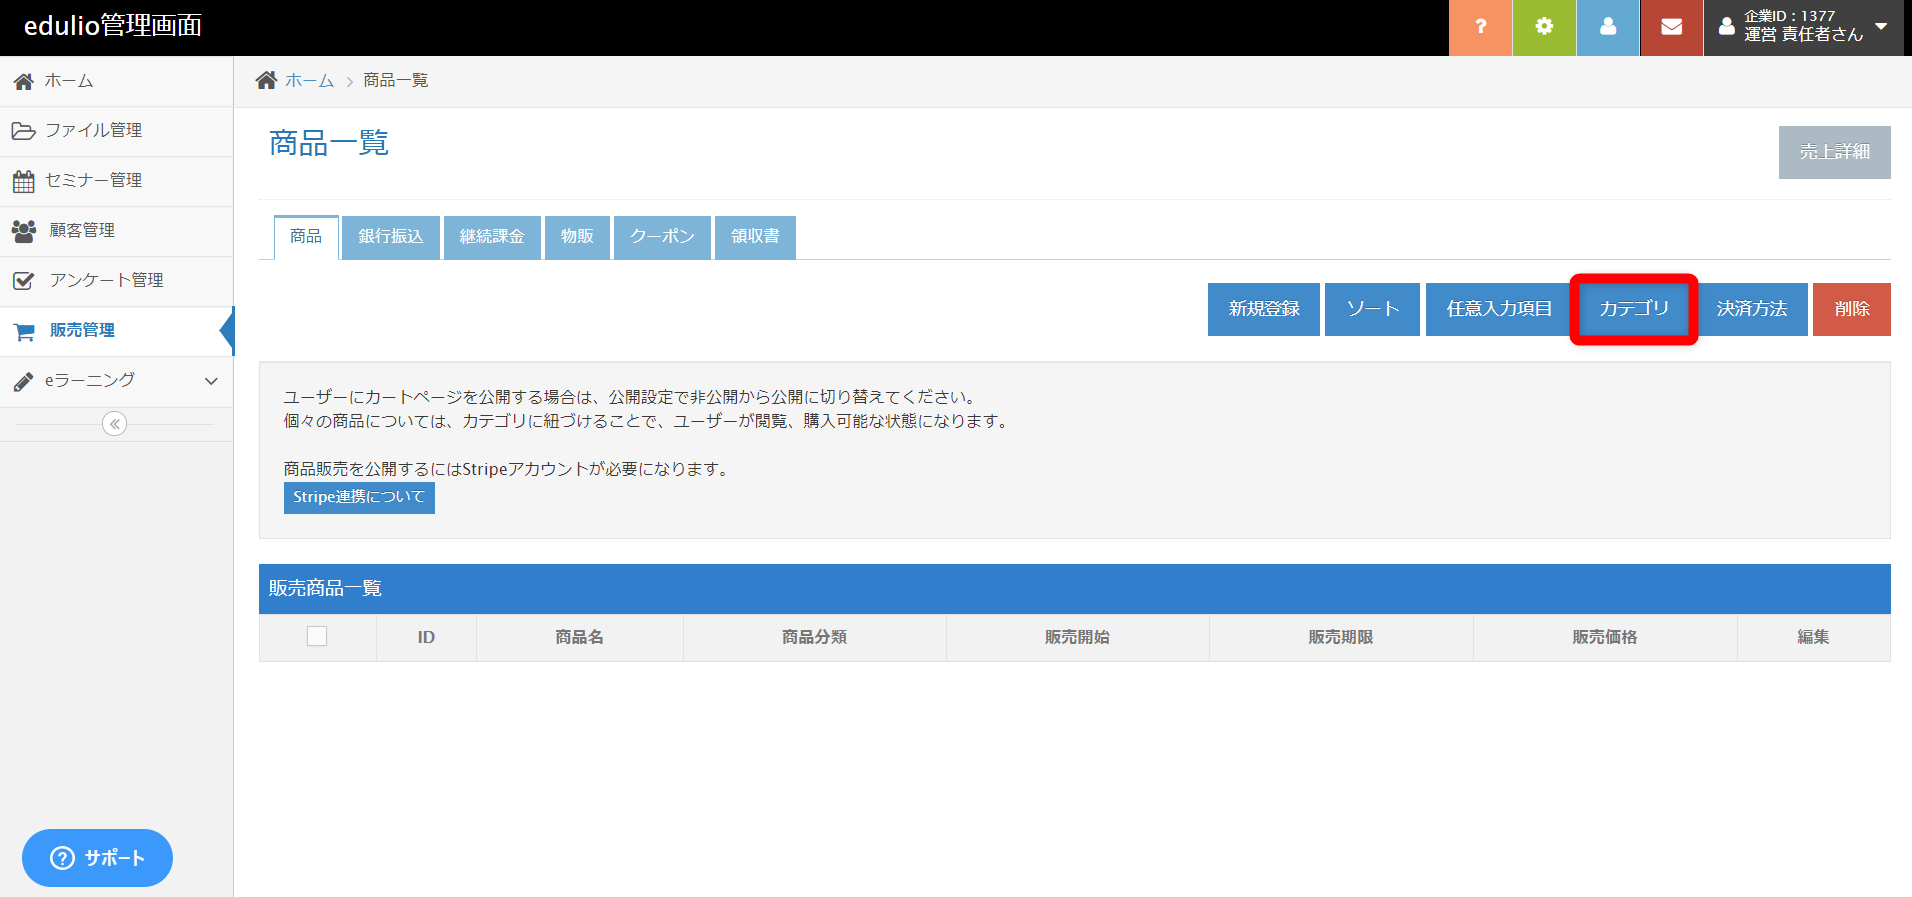
Task: Click the アンケート管理 checkmark icon
Action: click(x=24, y=281)
